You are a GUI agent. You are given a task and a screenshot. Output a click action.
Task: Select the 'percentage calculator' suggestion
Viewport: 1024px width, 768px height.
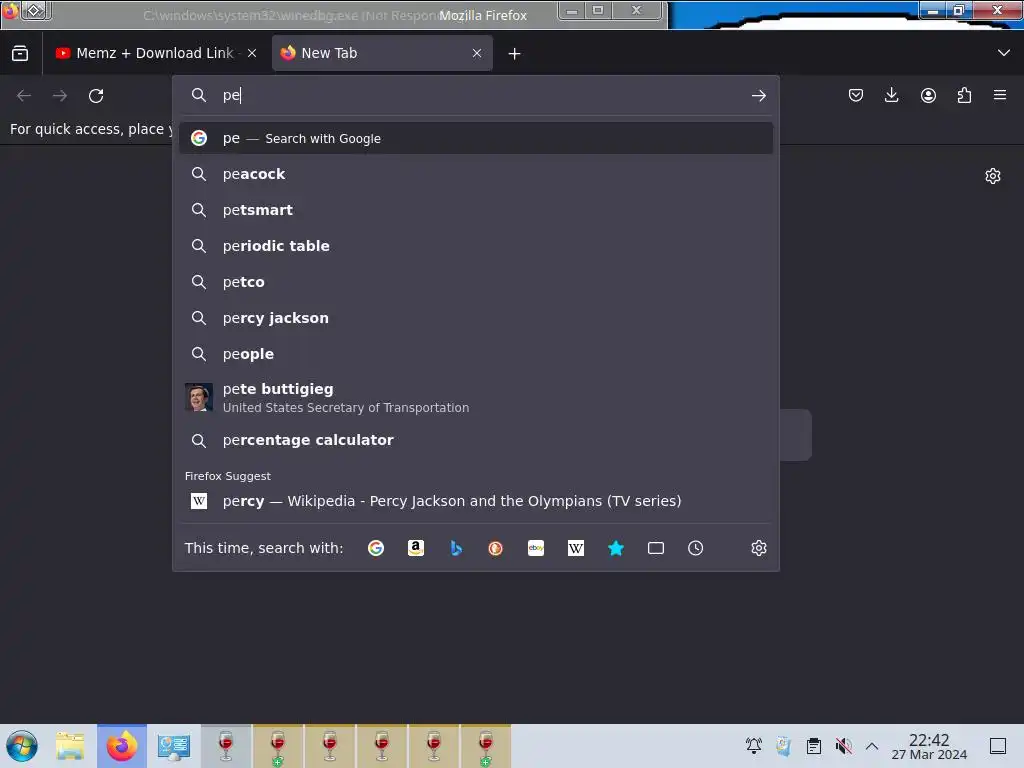pyautogui.click(x=476, y=440)
